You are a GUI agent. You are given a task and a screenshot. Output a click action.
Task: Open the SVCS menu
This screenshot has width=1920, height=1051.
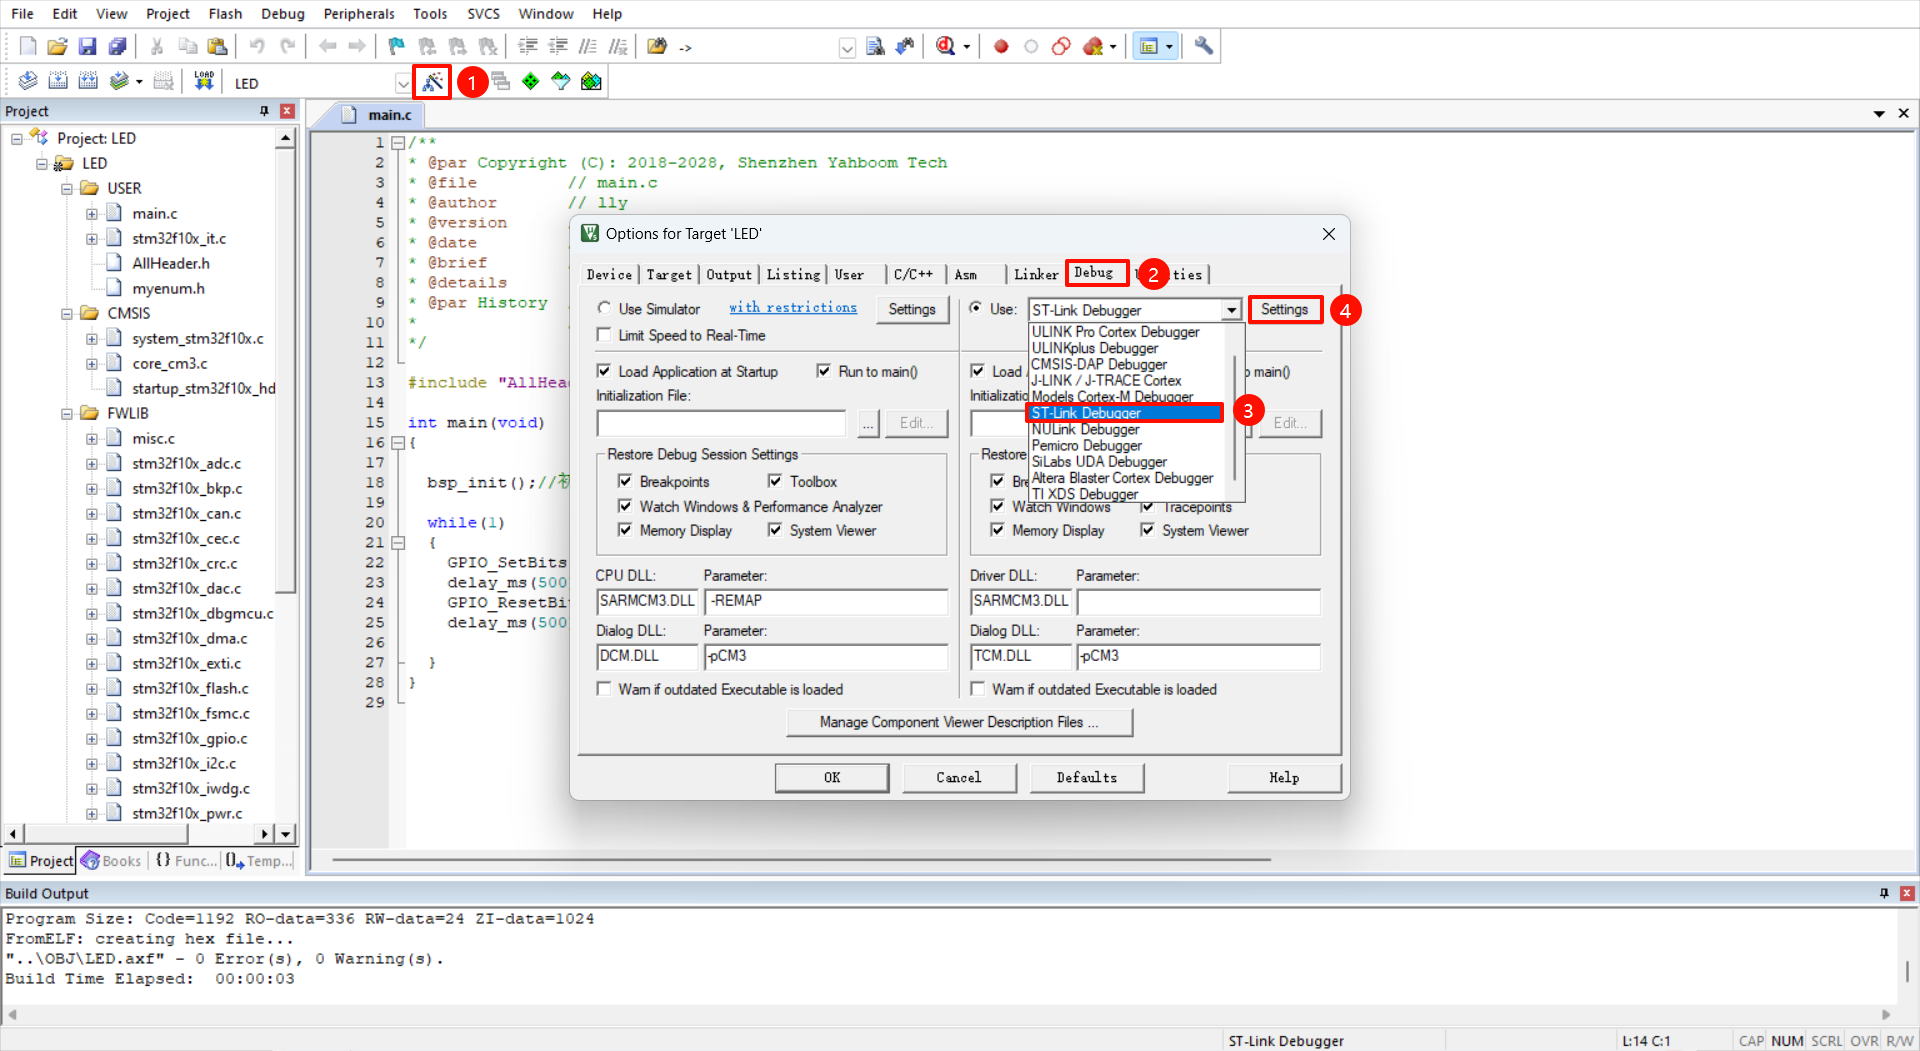coord(484,13)
